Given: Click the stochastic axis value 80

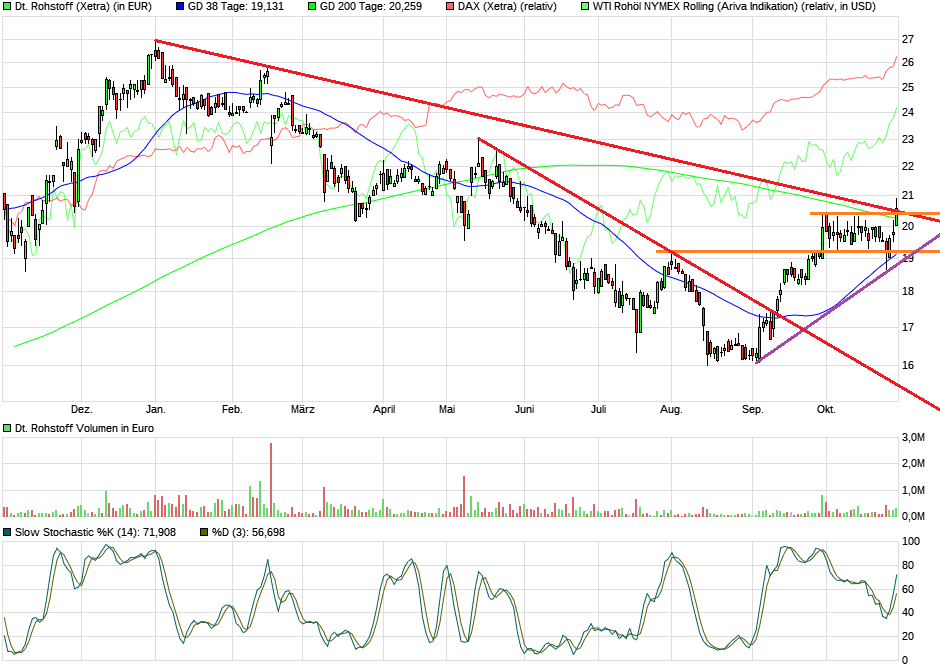Looking at the screenshot, I should [x=908, y=565].
